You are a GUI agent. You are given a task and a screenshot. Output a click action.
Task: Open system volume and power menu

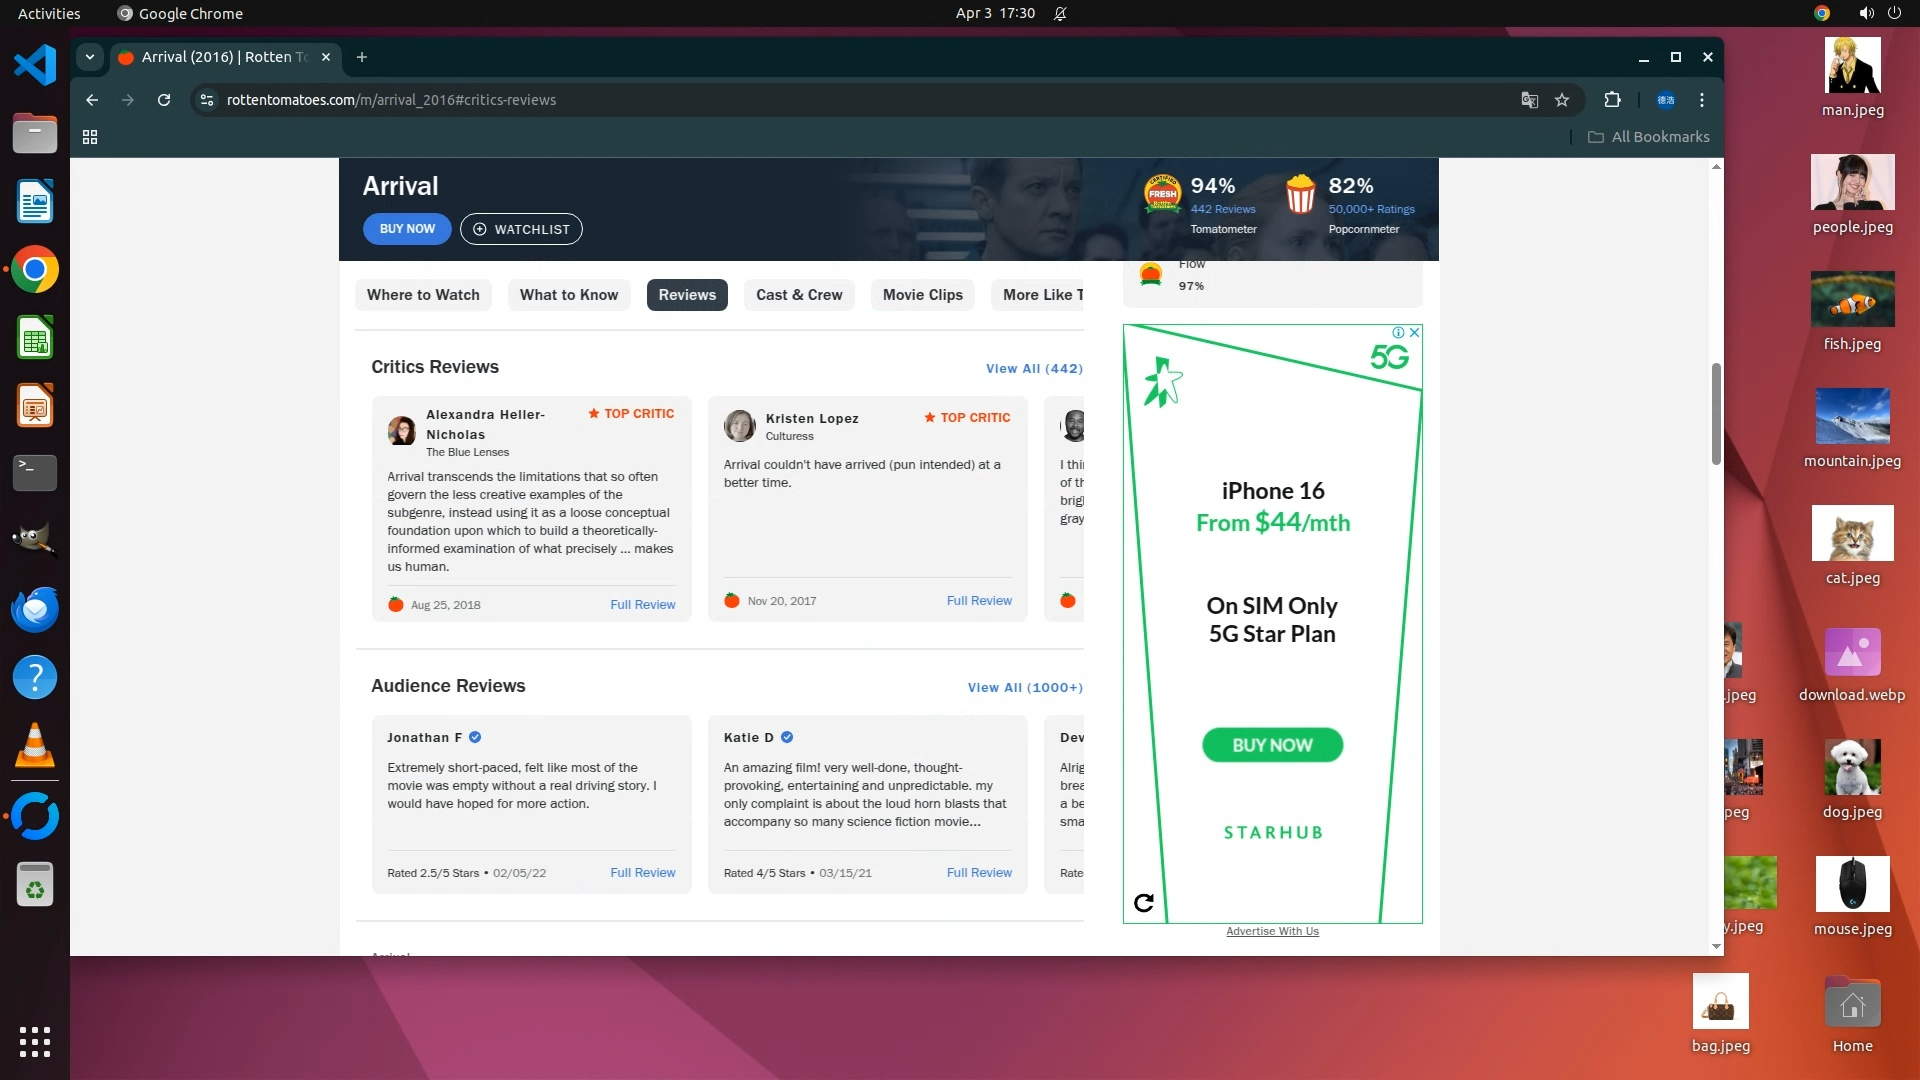1879,13
